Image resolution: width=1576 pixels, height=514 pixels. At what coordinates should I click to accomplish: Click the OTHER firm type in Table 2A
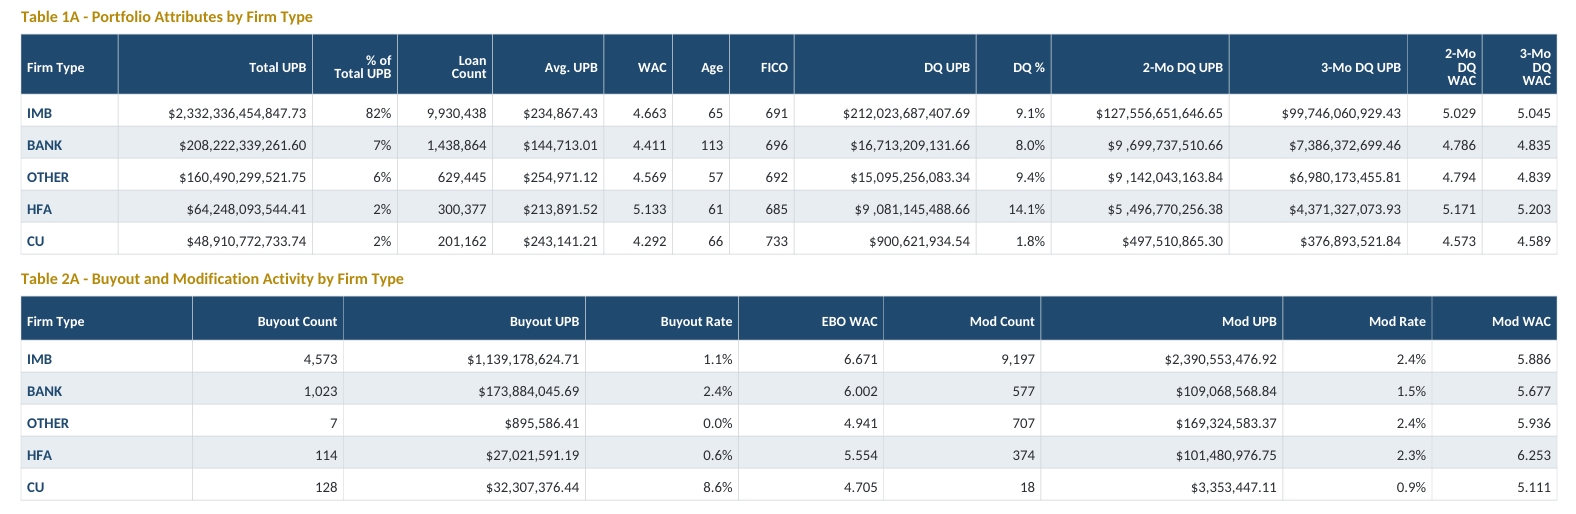pos(48,423)
